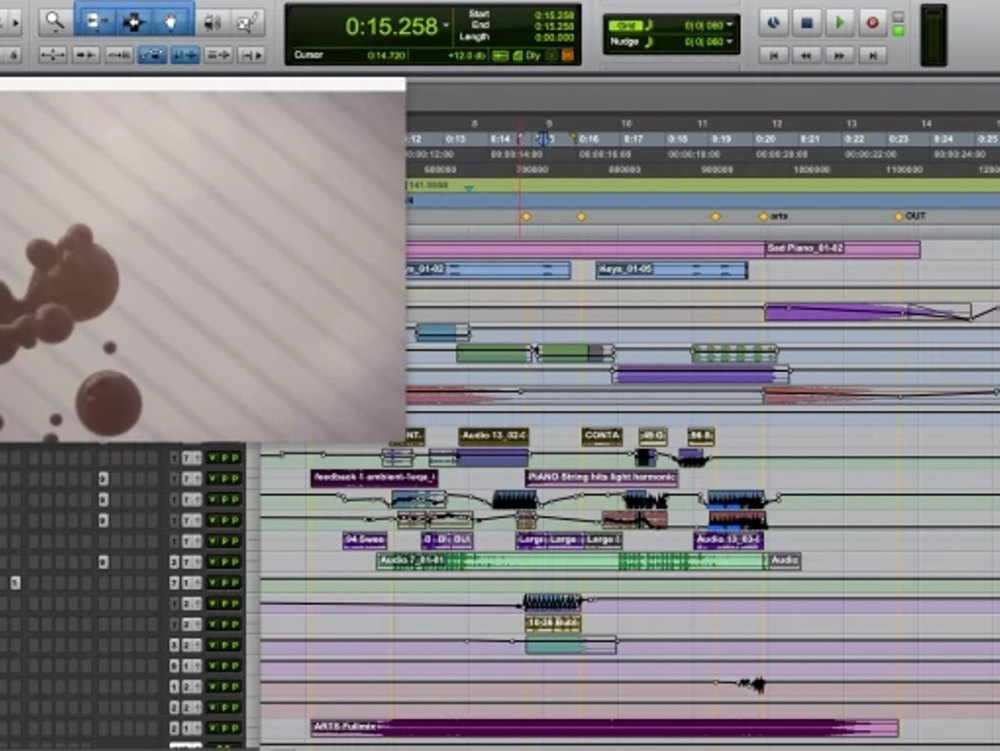Screen dimensions: 1000x751
Task: Toggle Tab to Transients button
Action: tap(85, 55)
